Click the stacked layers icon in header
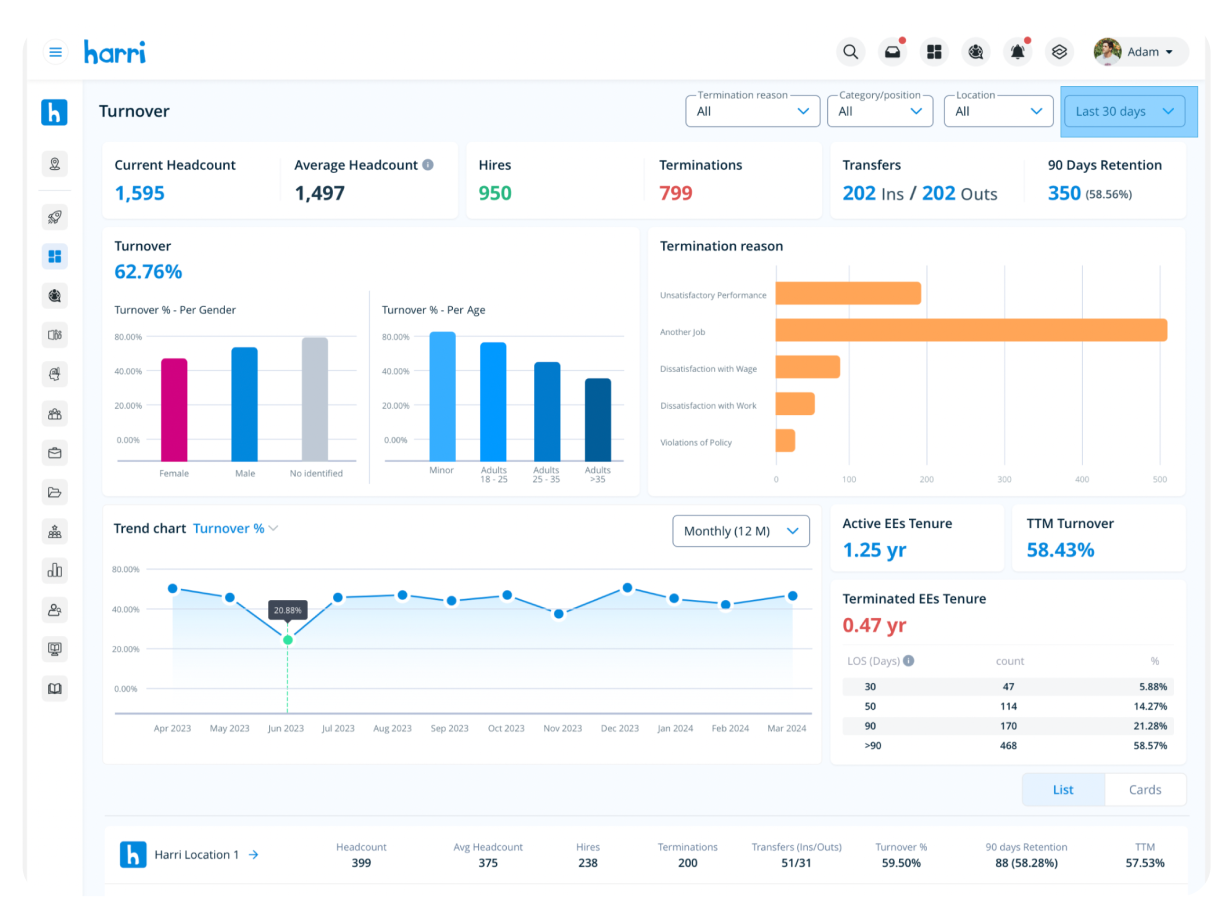The width and height of the screenshot is (1231, 916). (x=1059, y=52)
